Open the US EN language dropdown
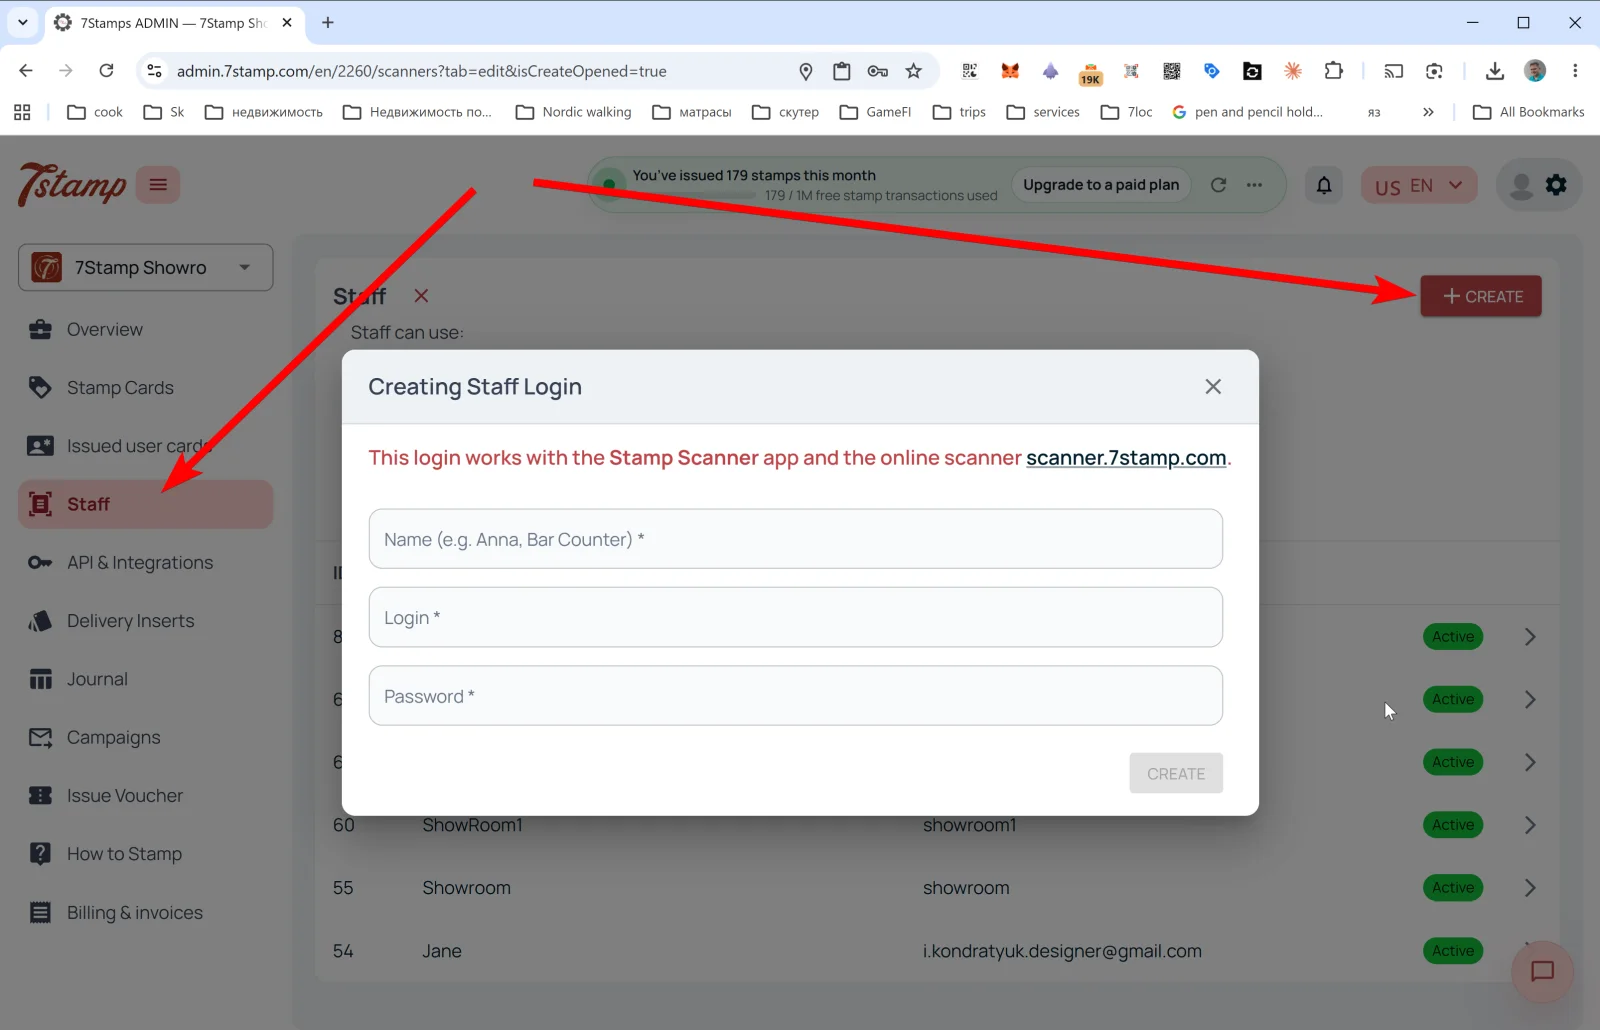 (1418, 186)
